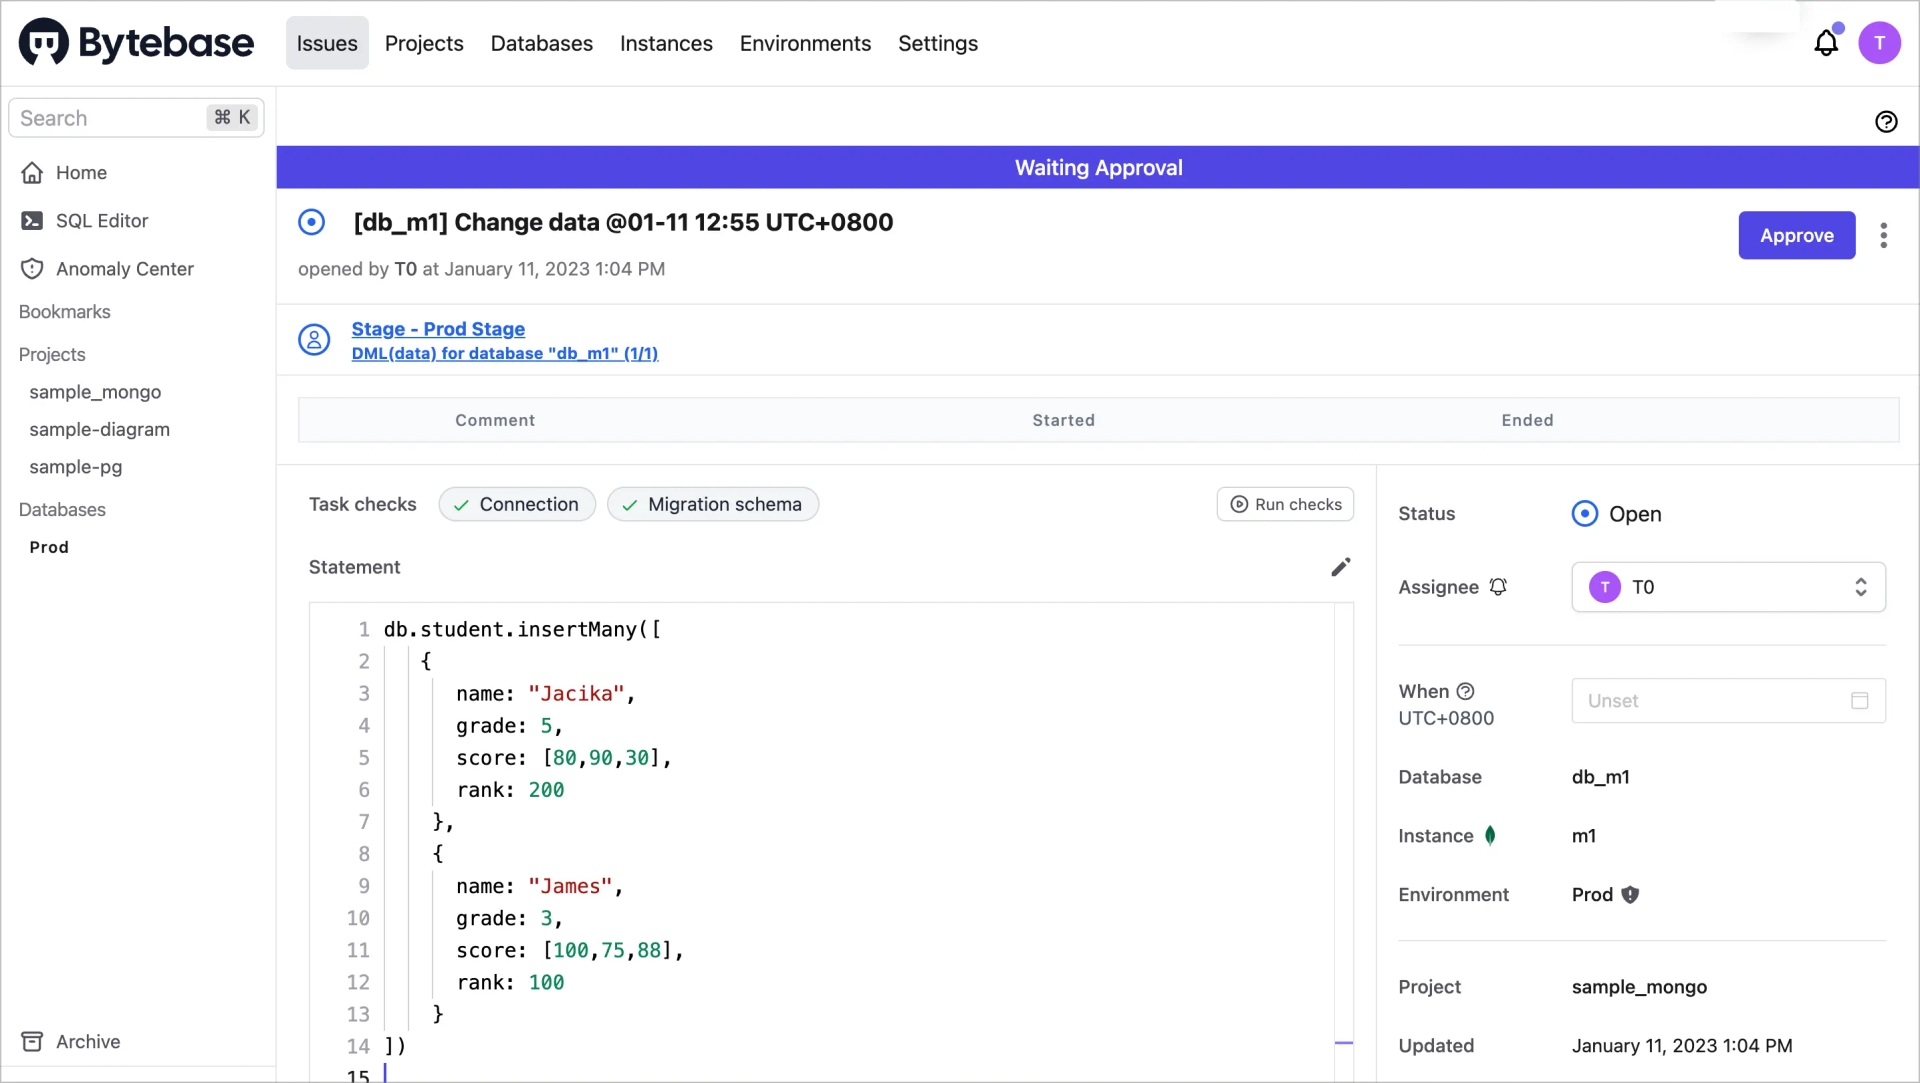Click the edit pencil icon on Statement
This screenshot has width=1920, height=1083.
(x=1340, y=567)
